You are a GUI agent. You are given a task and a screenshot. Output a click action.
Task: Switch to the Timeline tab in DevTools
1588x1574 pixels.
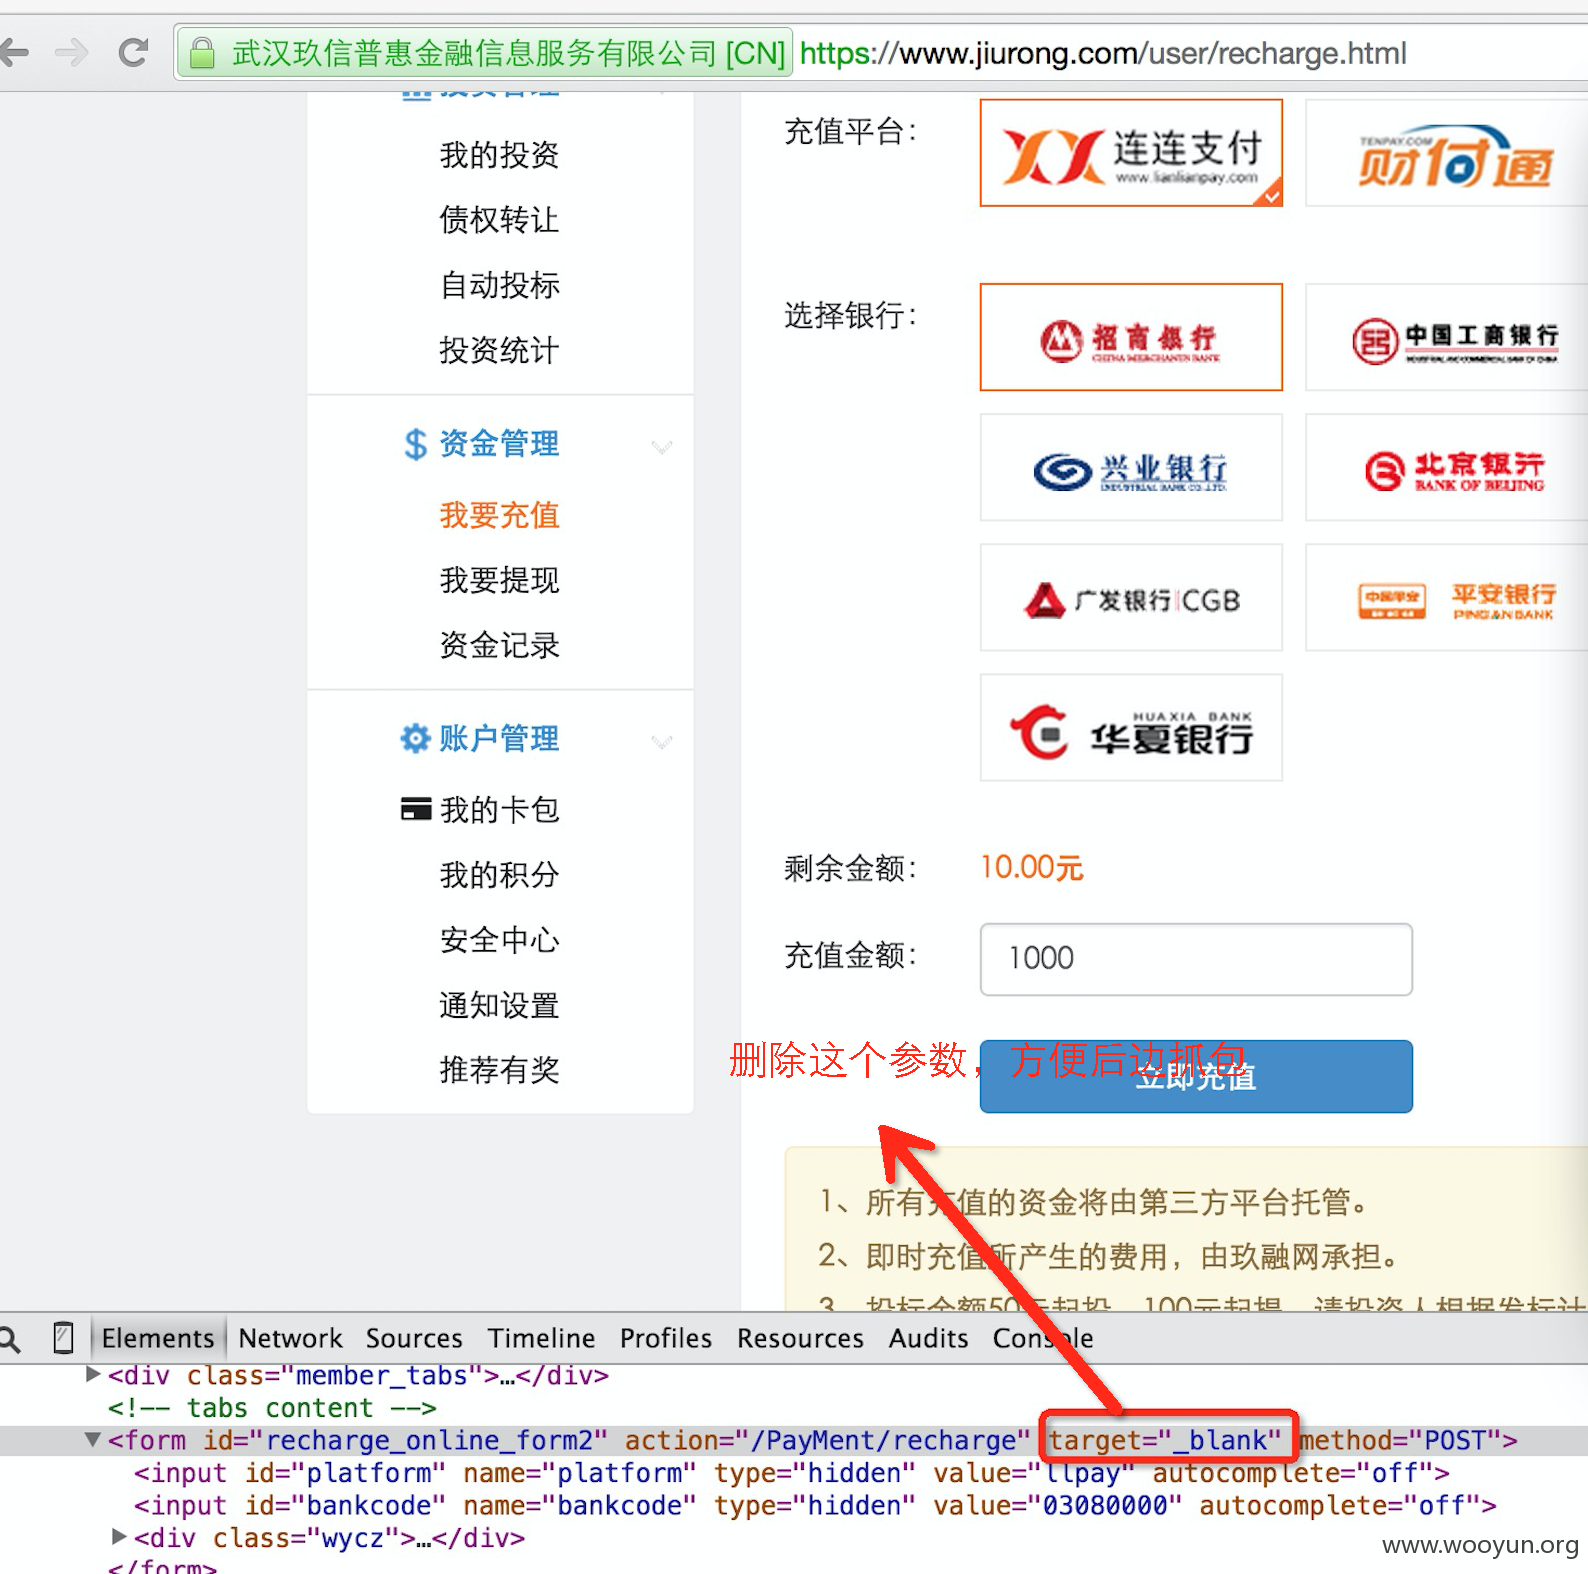tap(541, 1338)
